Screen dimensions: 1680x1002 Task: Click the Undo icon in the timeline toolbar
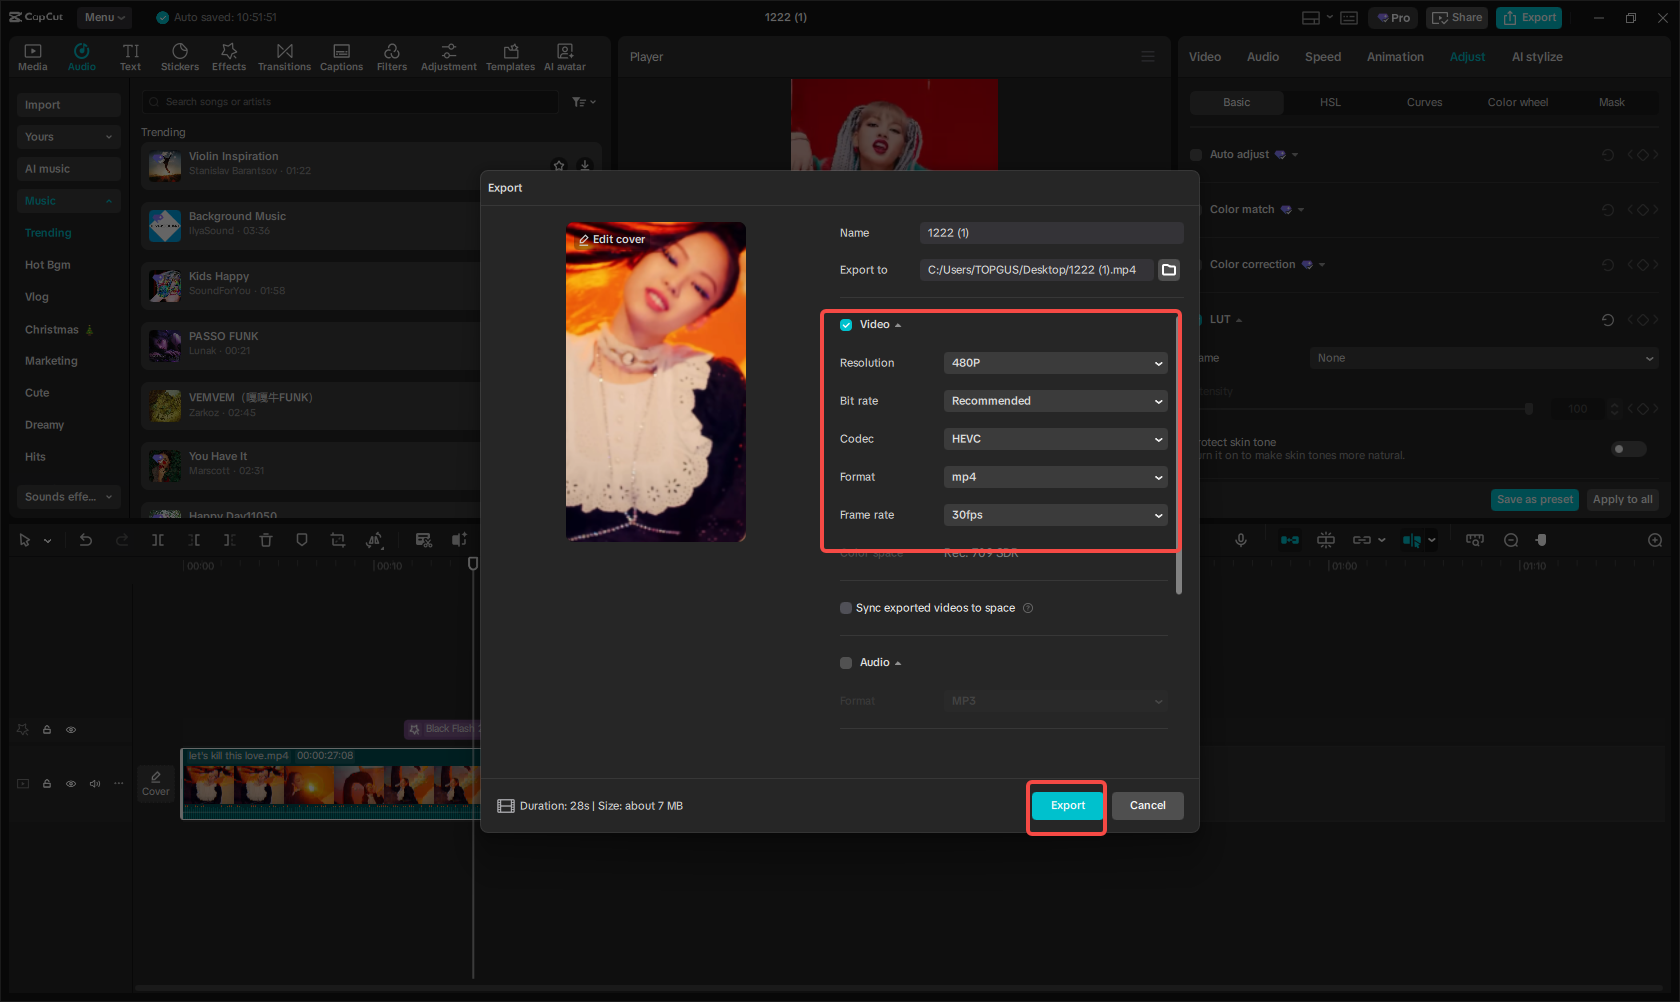[86, 539]
